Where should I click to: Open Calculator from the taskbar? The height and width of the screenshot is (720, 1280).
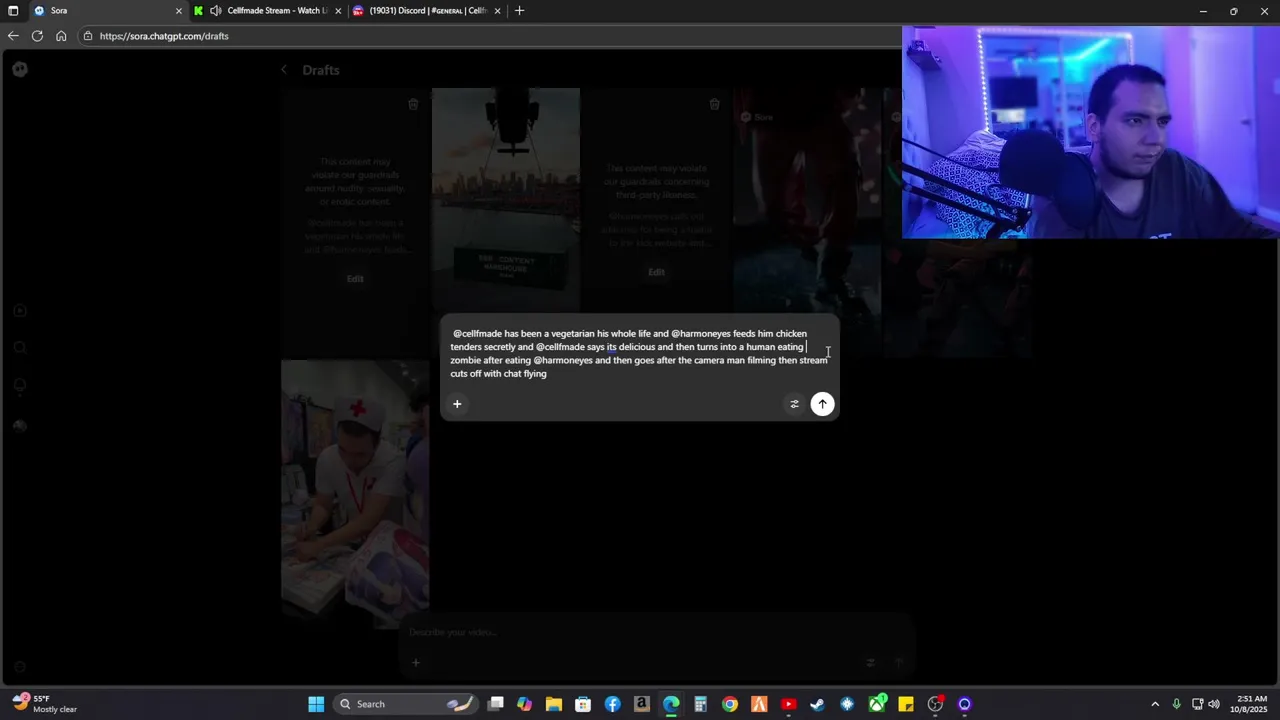click(x=700, y=704)
